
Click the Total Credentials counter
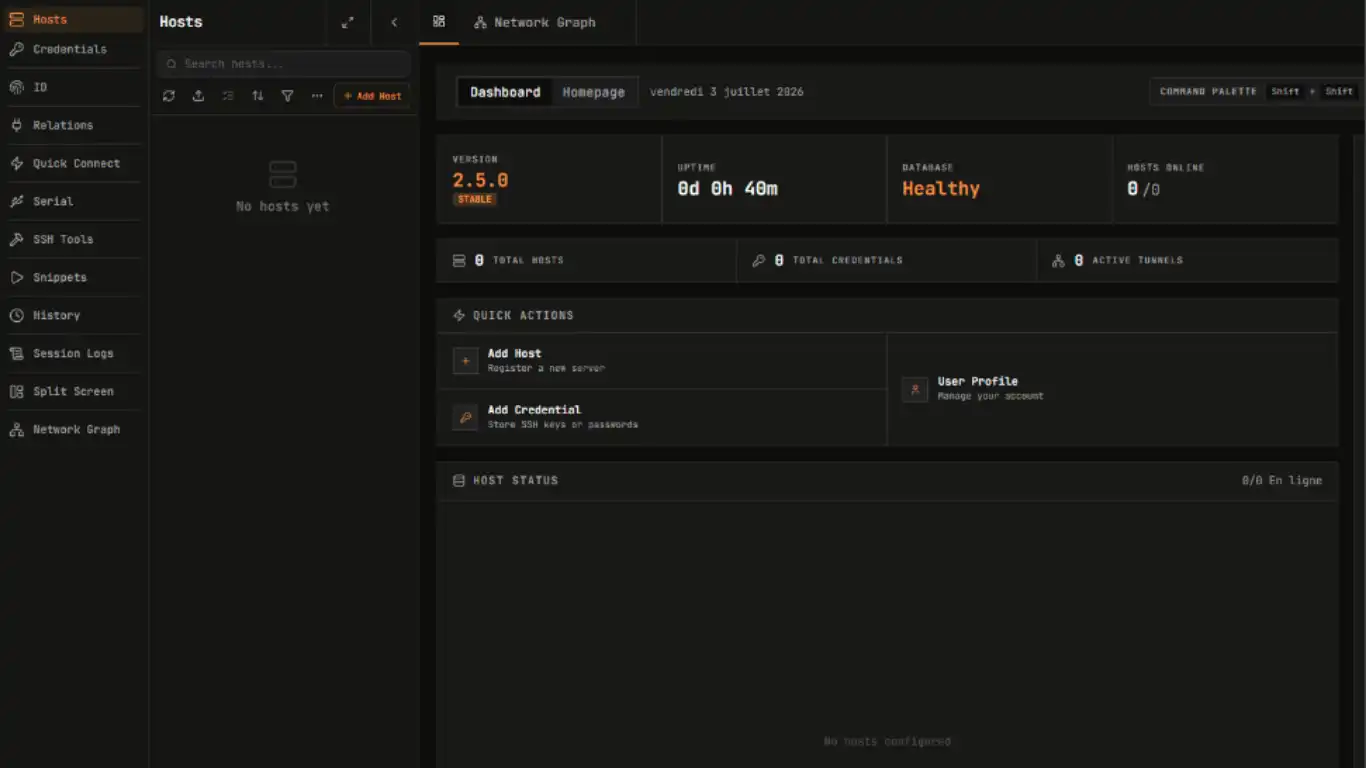886,260
